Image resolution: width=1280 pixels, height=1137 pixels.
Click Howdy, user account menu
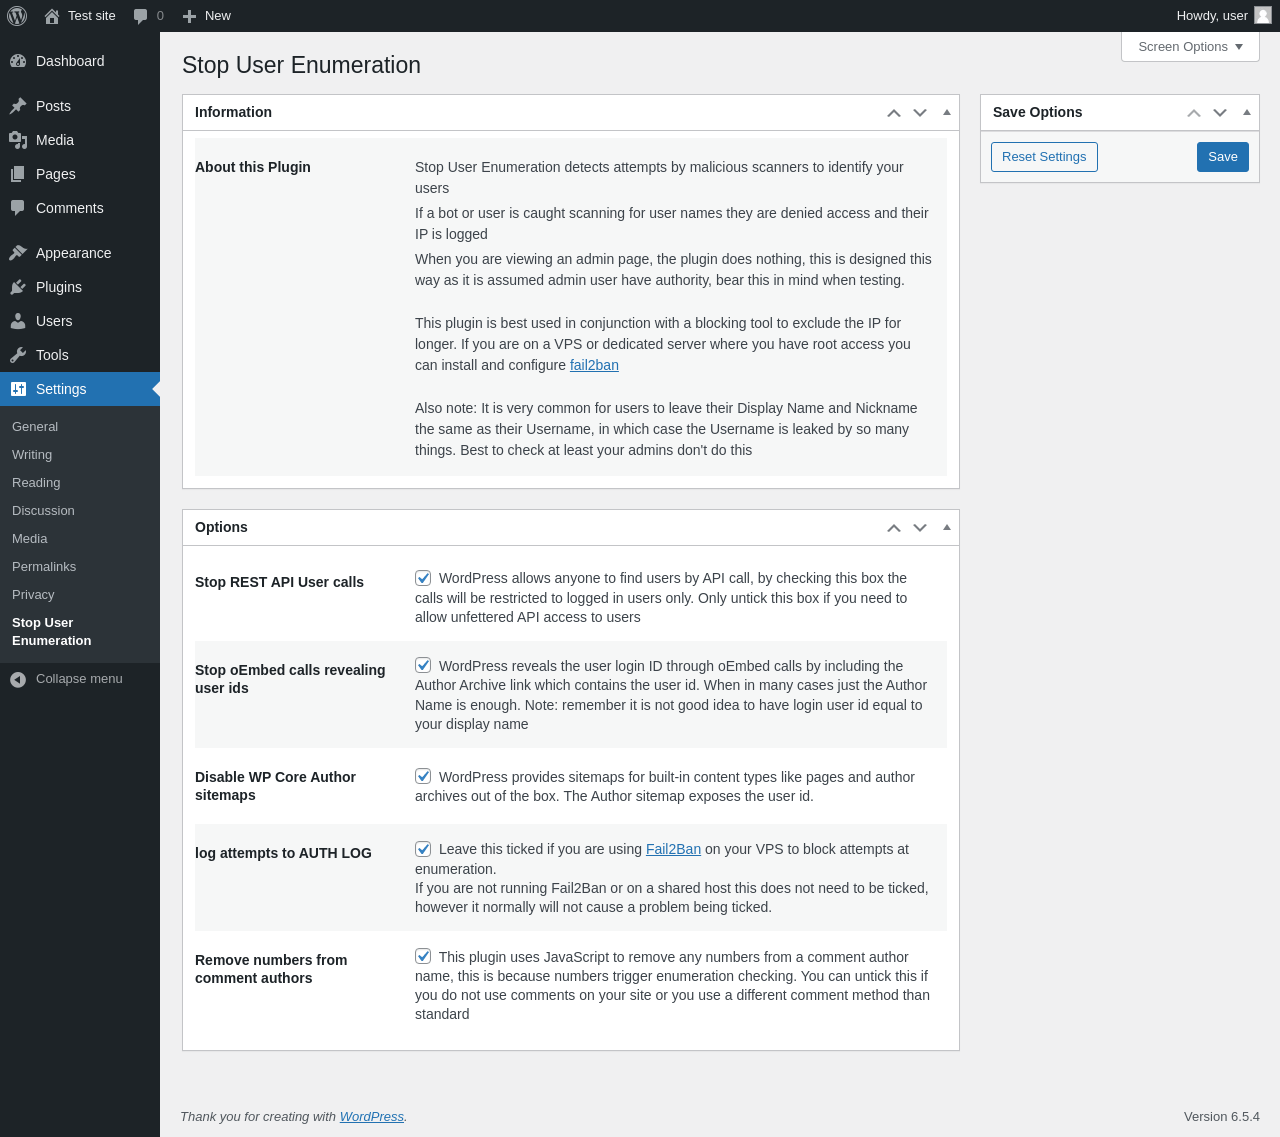coord(1223,16)
